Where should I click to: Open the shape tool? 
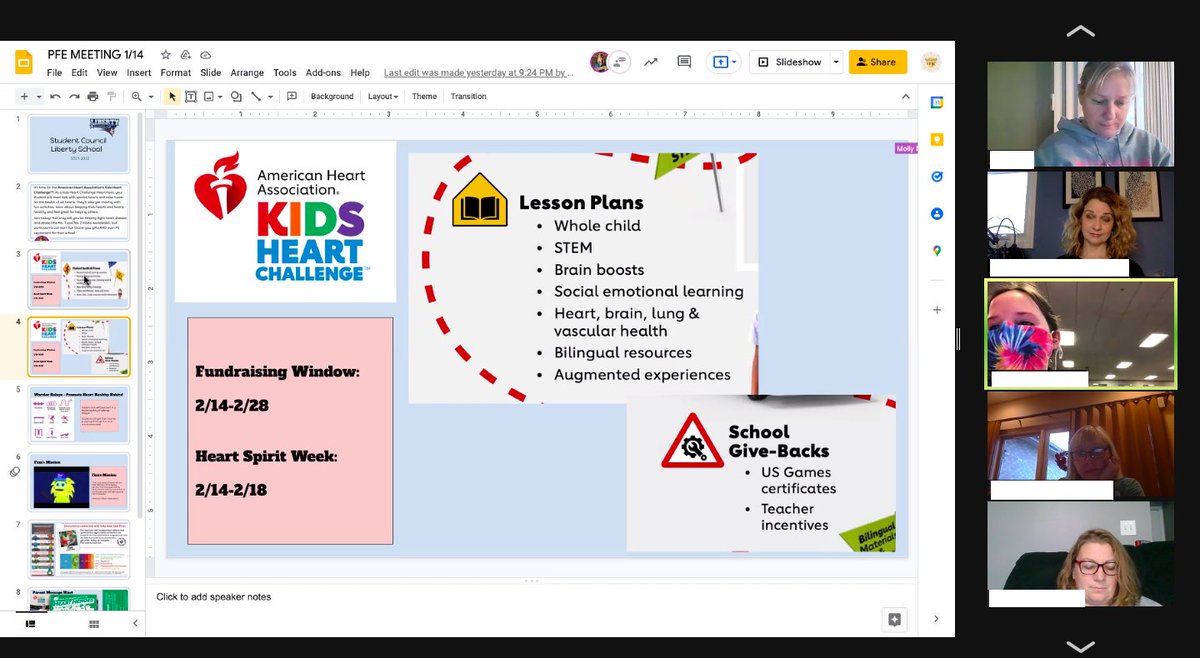point(236,96)
